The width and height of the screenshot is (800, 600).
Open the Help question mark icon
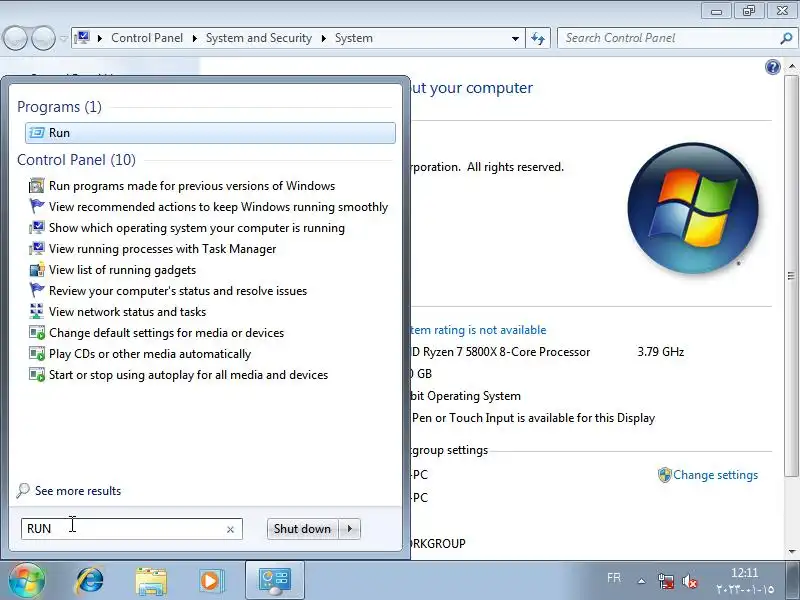(x=772, y=67)
